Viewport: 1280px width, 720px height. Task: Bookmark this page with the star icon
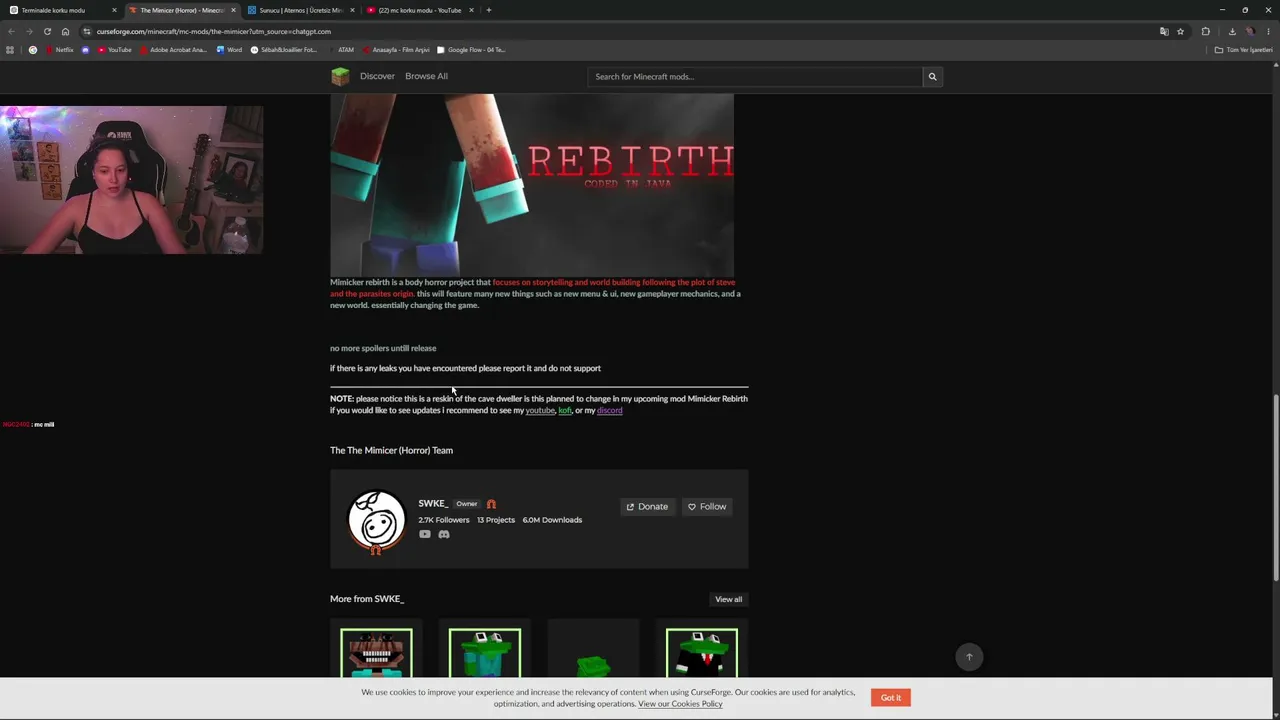(x=1180, y=31)
